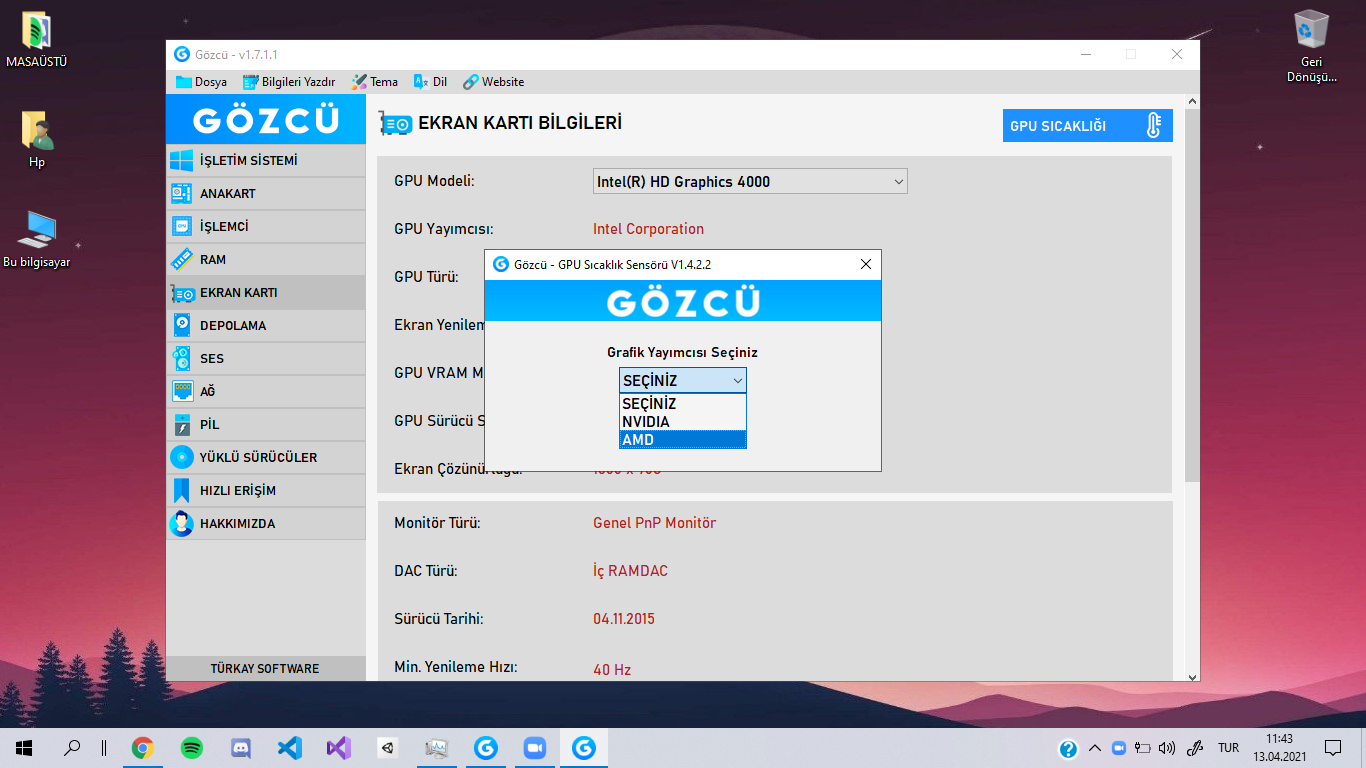Screen dimensions: 1366x768
Task: Open the Anakart motherboard section icon
Action: (181, 193)
